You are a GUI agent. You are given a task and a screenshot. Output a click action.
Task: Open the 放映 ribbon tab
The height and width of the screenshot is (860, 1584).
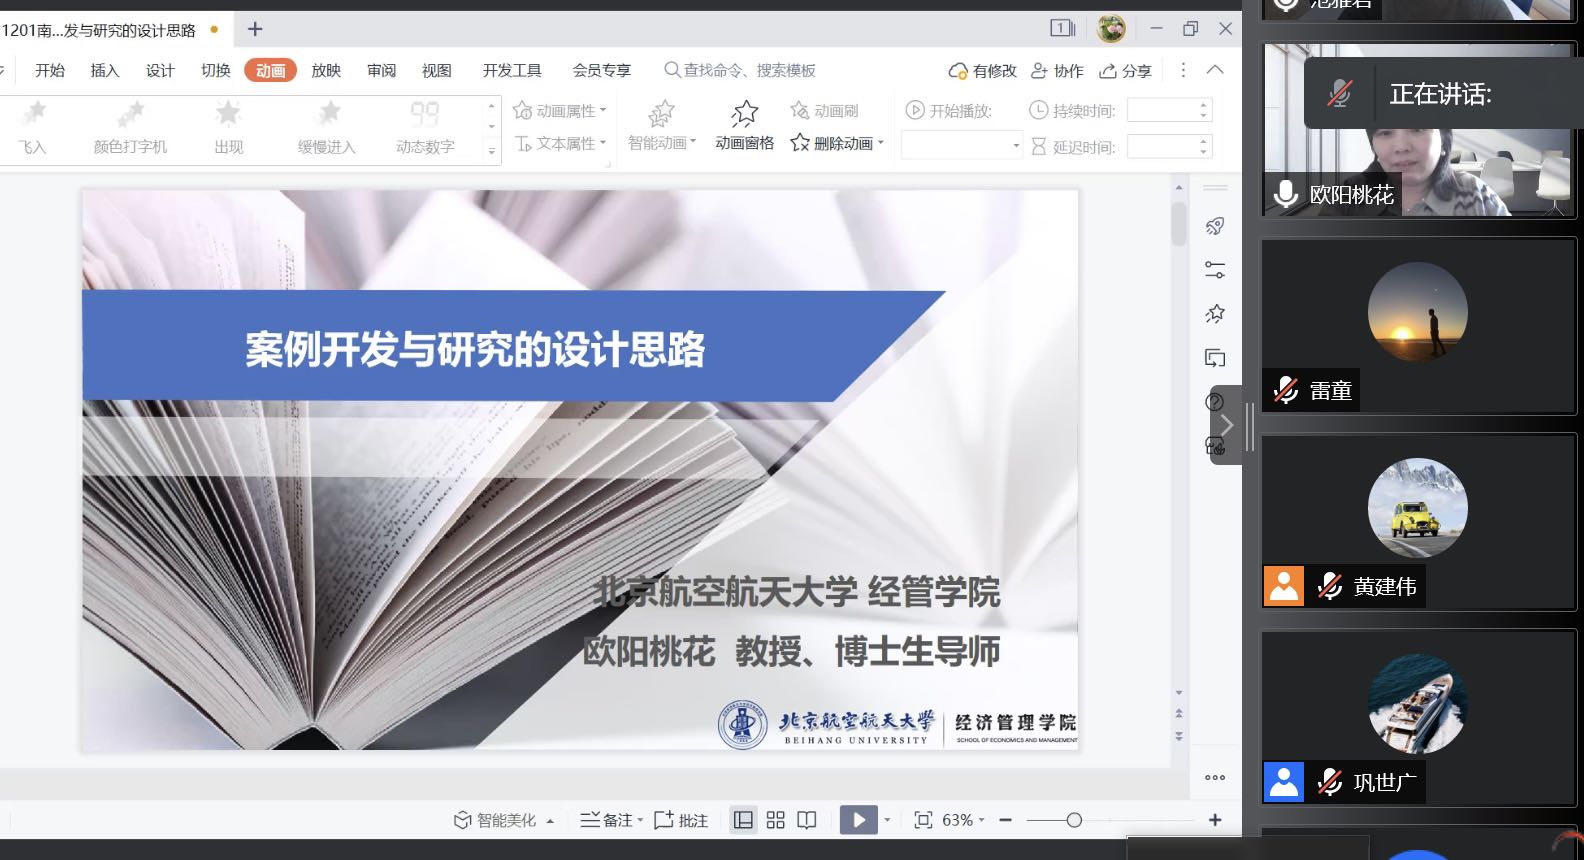(x=326, y=71)
